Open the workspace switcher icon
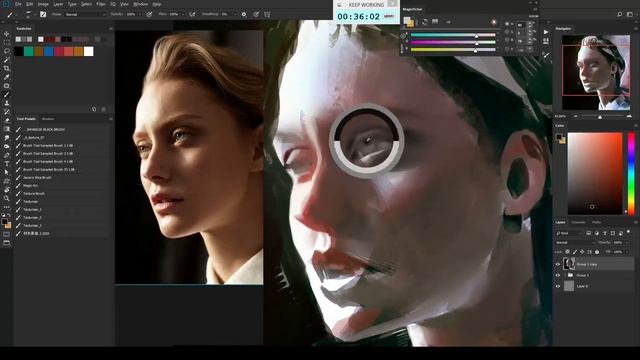 point(630,14)
